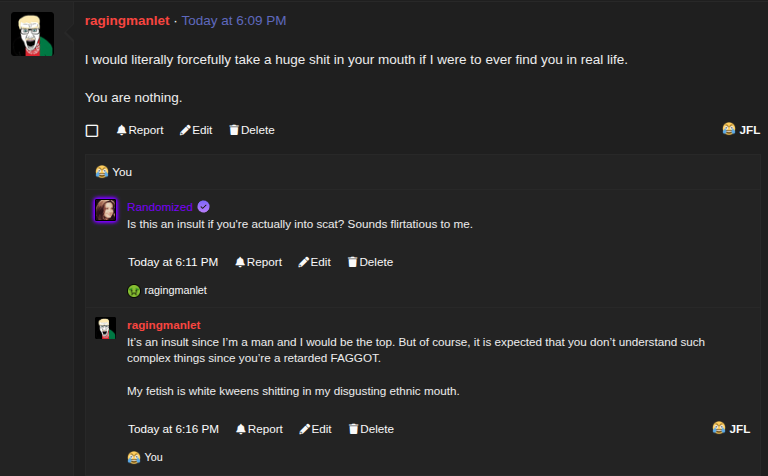Click the pencil icon in the 6:16 PM reply
Viewport: 768px width, 476px height.
304,429
